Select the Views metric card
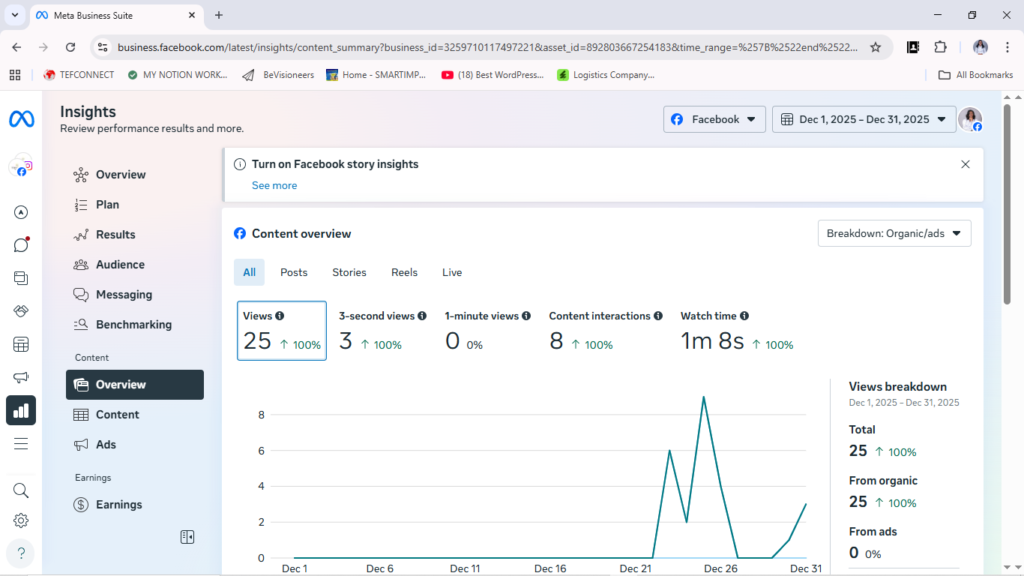Image resolution: width=1024 pixels, height=576 pixels. point(281,331)
